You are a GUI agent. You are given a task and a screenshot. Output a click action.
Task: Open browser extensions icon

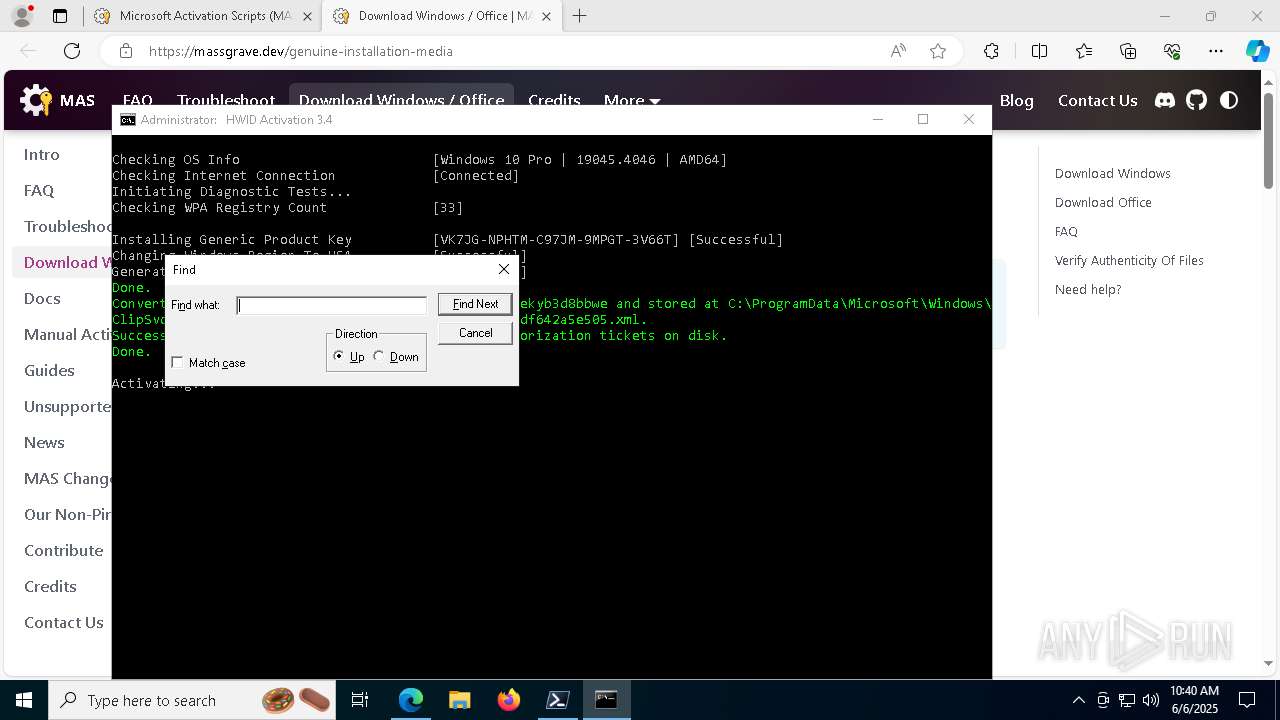(x=991, y=51)
